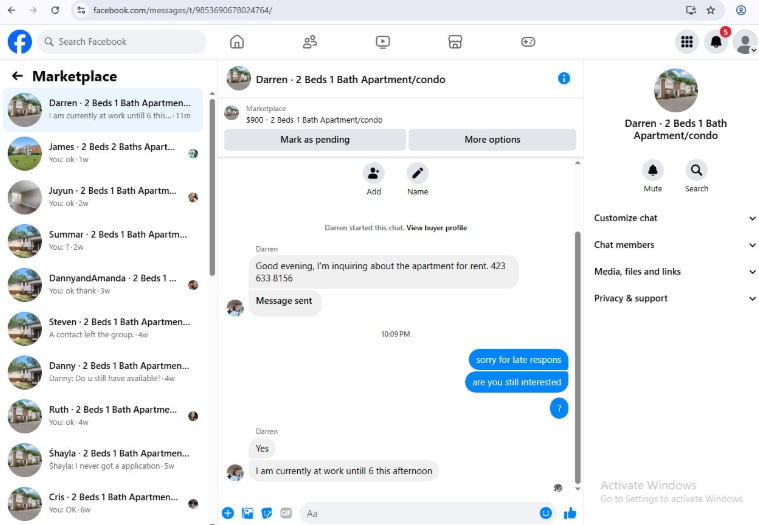Click the blue conversation info icon
Viewport: 759px width, 525px height.
point(564,78)
